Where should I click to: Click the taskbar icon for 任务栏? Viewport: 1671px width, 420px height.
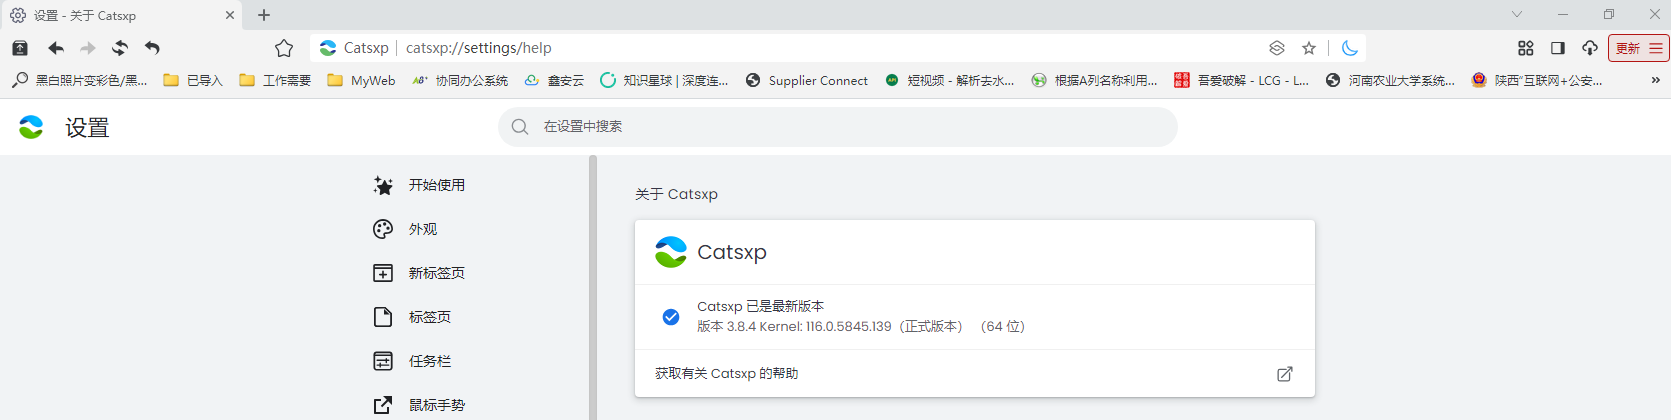[x=383, y=361]
